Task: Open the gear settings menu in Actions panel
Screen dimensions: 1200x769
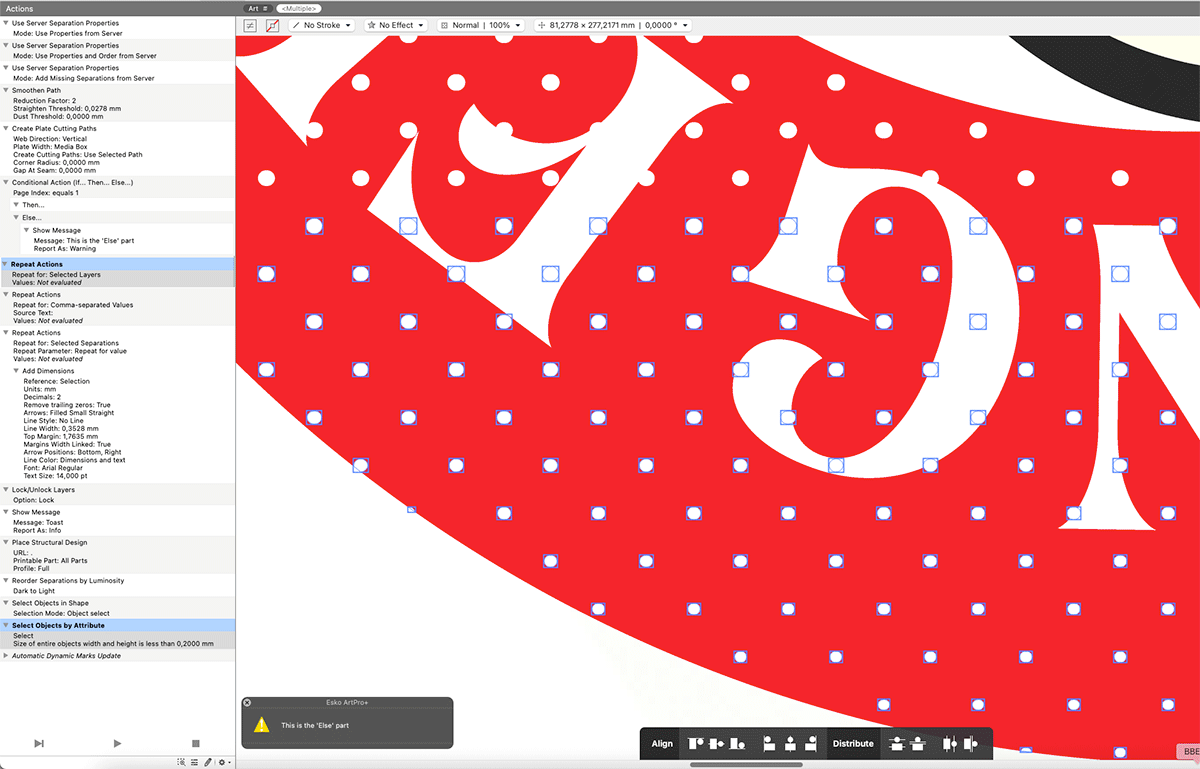Action: [223, 762]
